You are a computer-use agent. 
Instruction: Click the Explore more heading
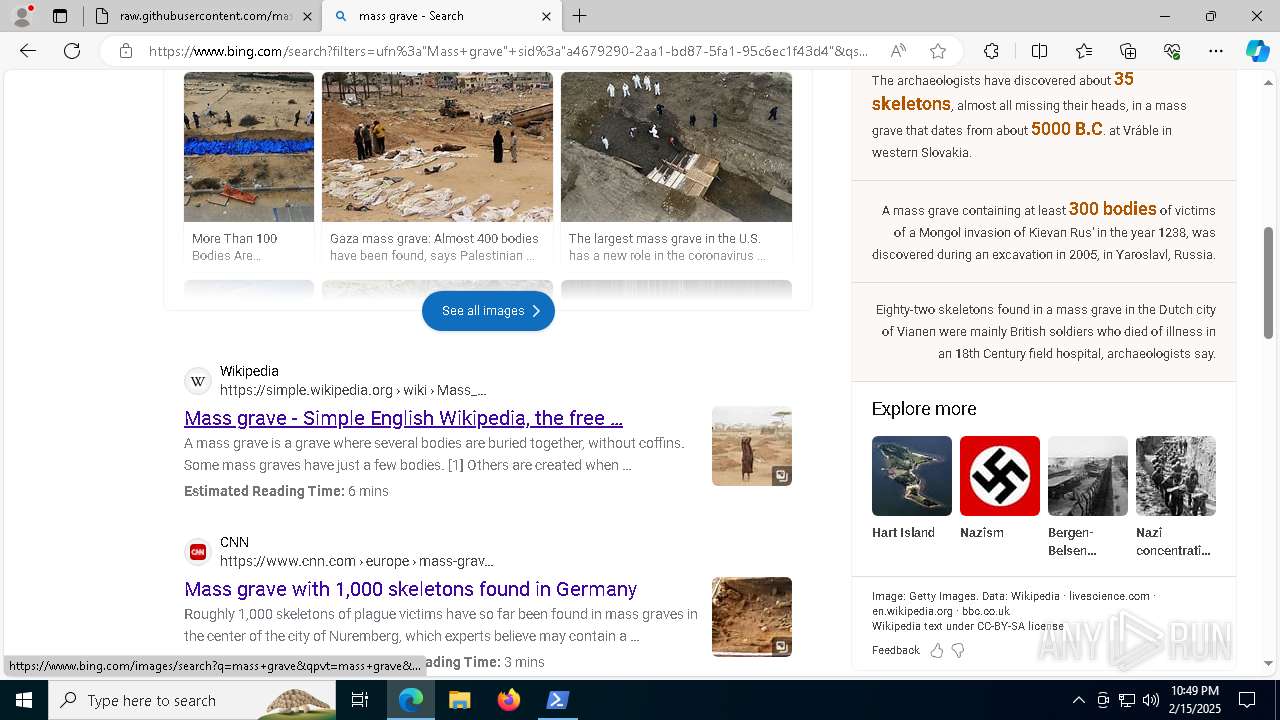(x=924, y=409)
